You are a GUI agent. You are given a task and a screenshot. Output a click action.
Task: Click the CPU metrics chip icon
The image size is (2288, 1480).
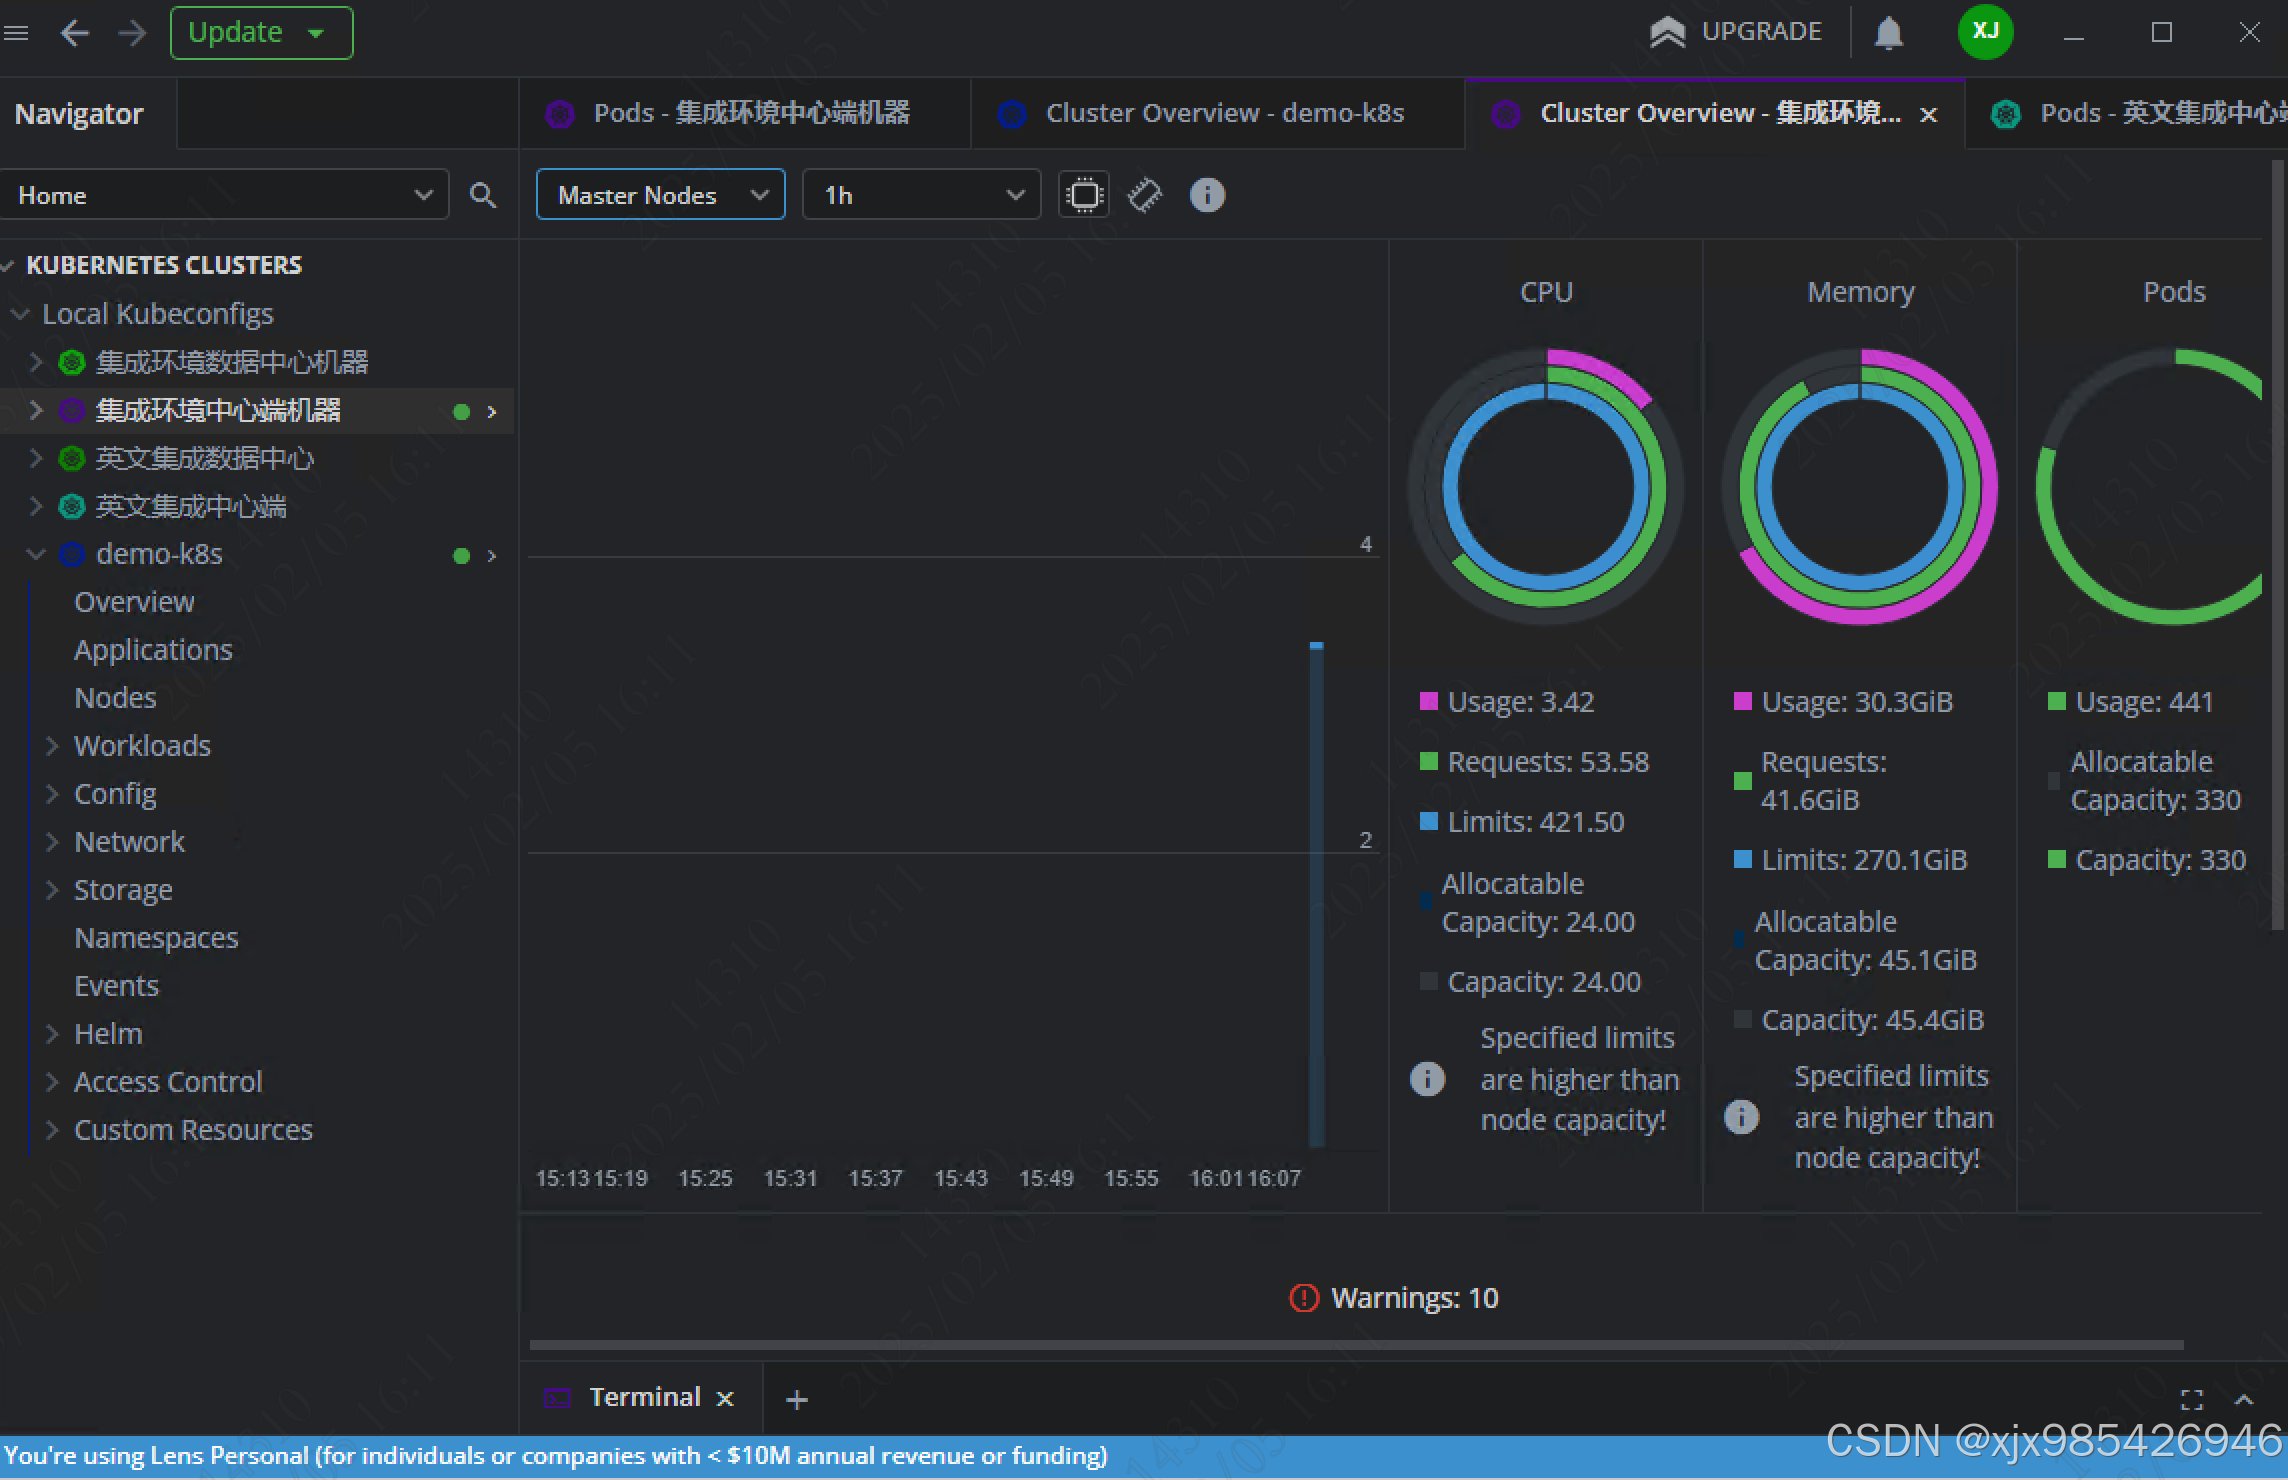(1084, 195)
